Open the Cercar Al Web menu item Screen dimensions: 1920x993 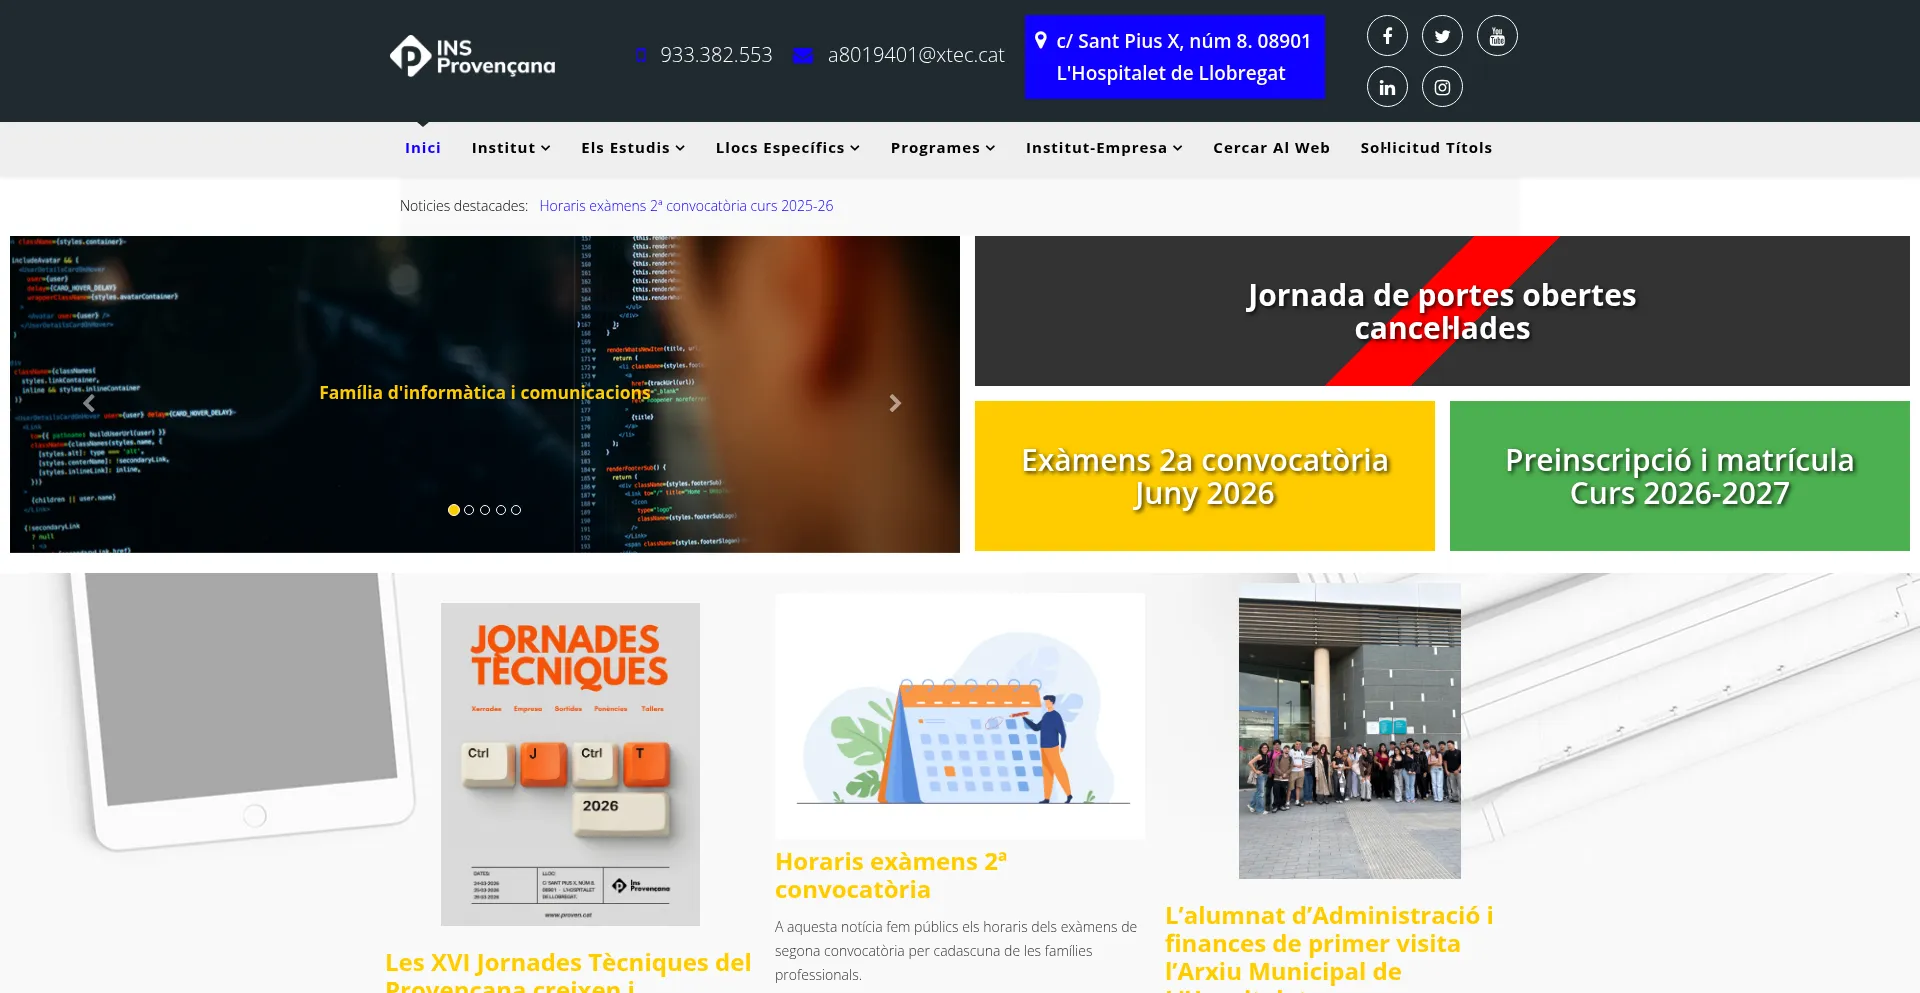1271,148
